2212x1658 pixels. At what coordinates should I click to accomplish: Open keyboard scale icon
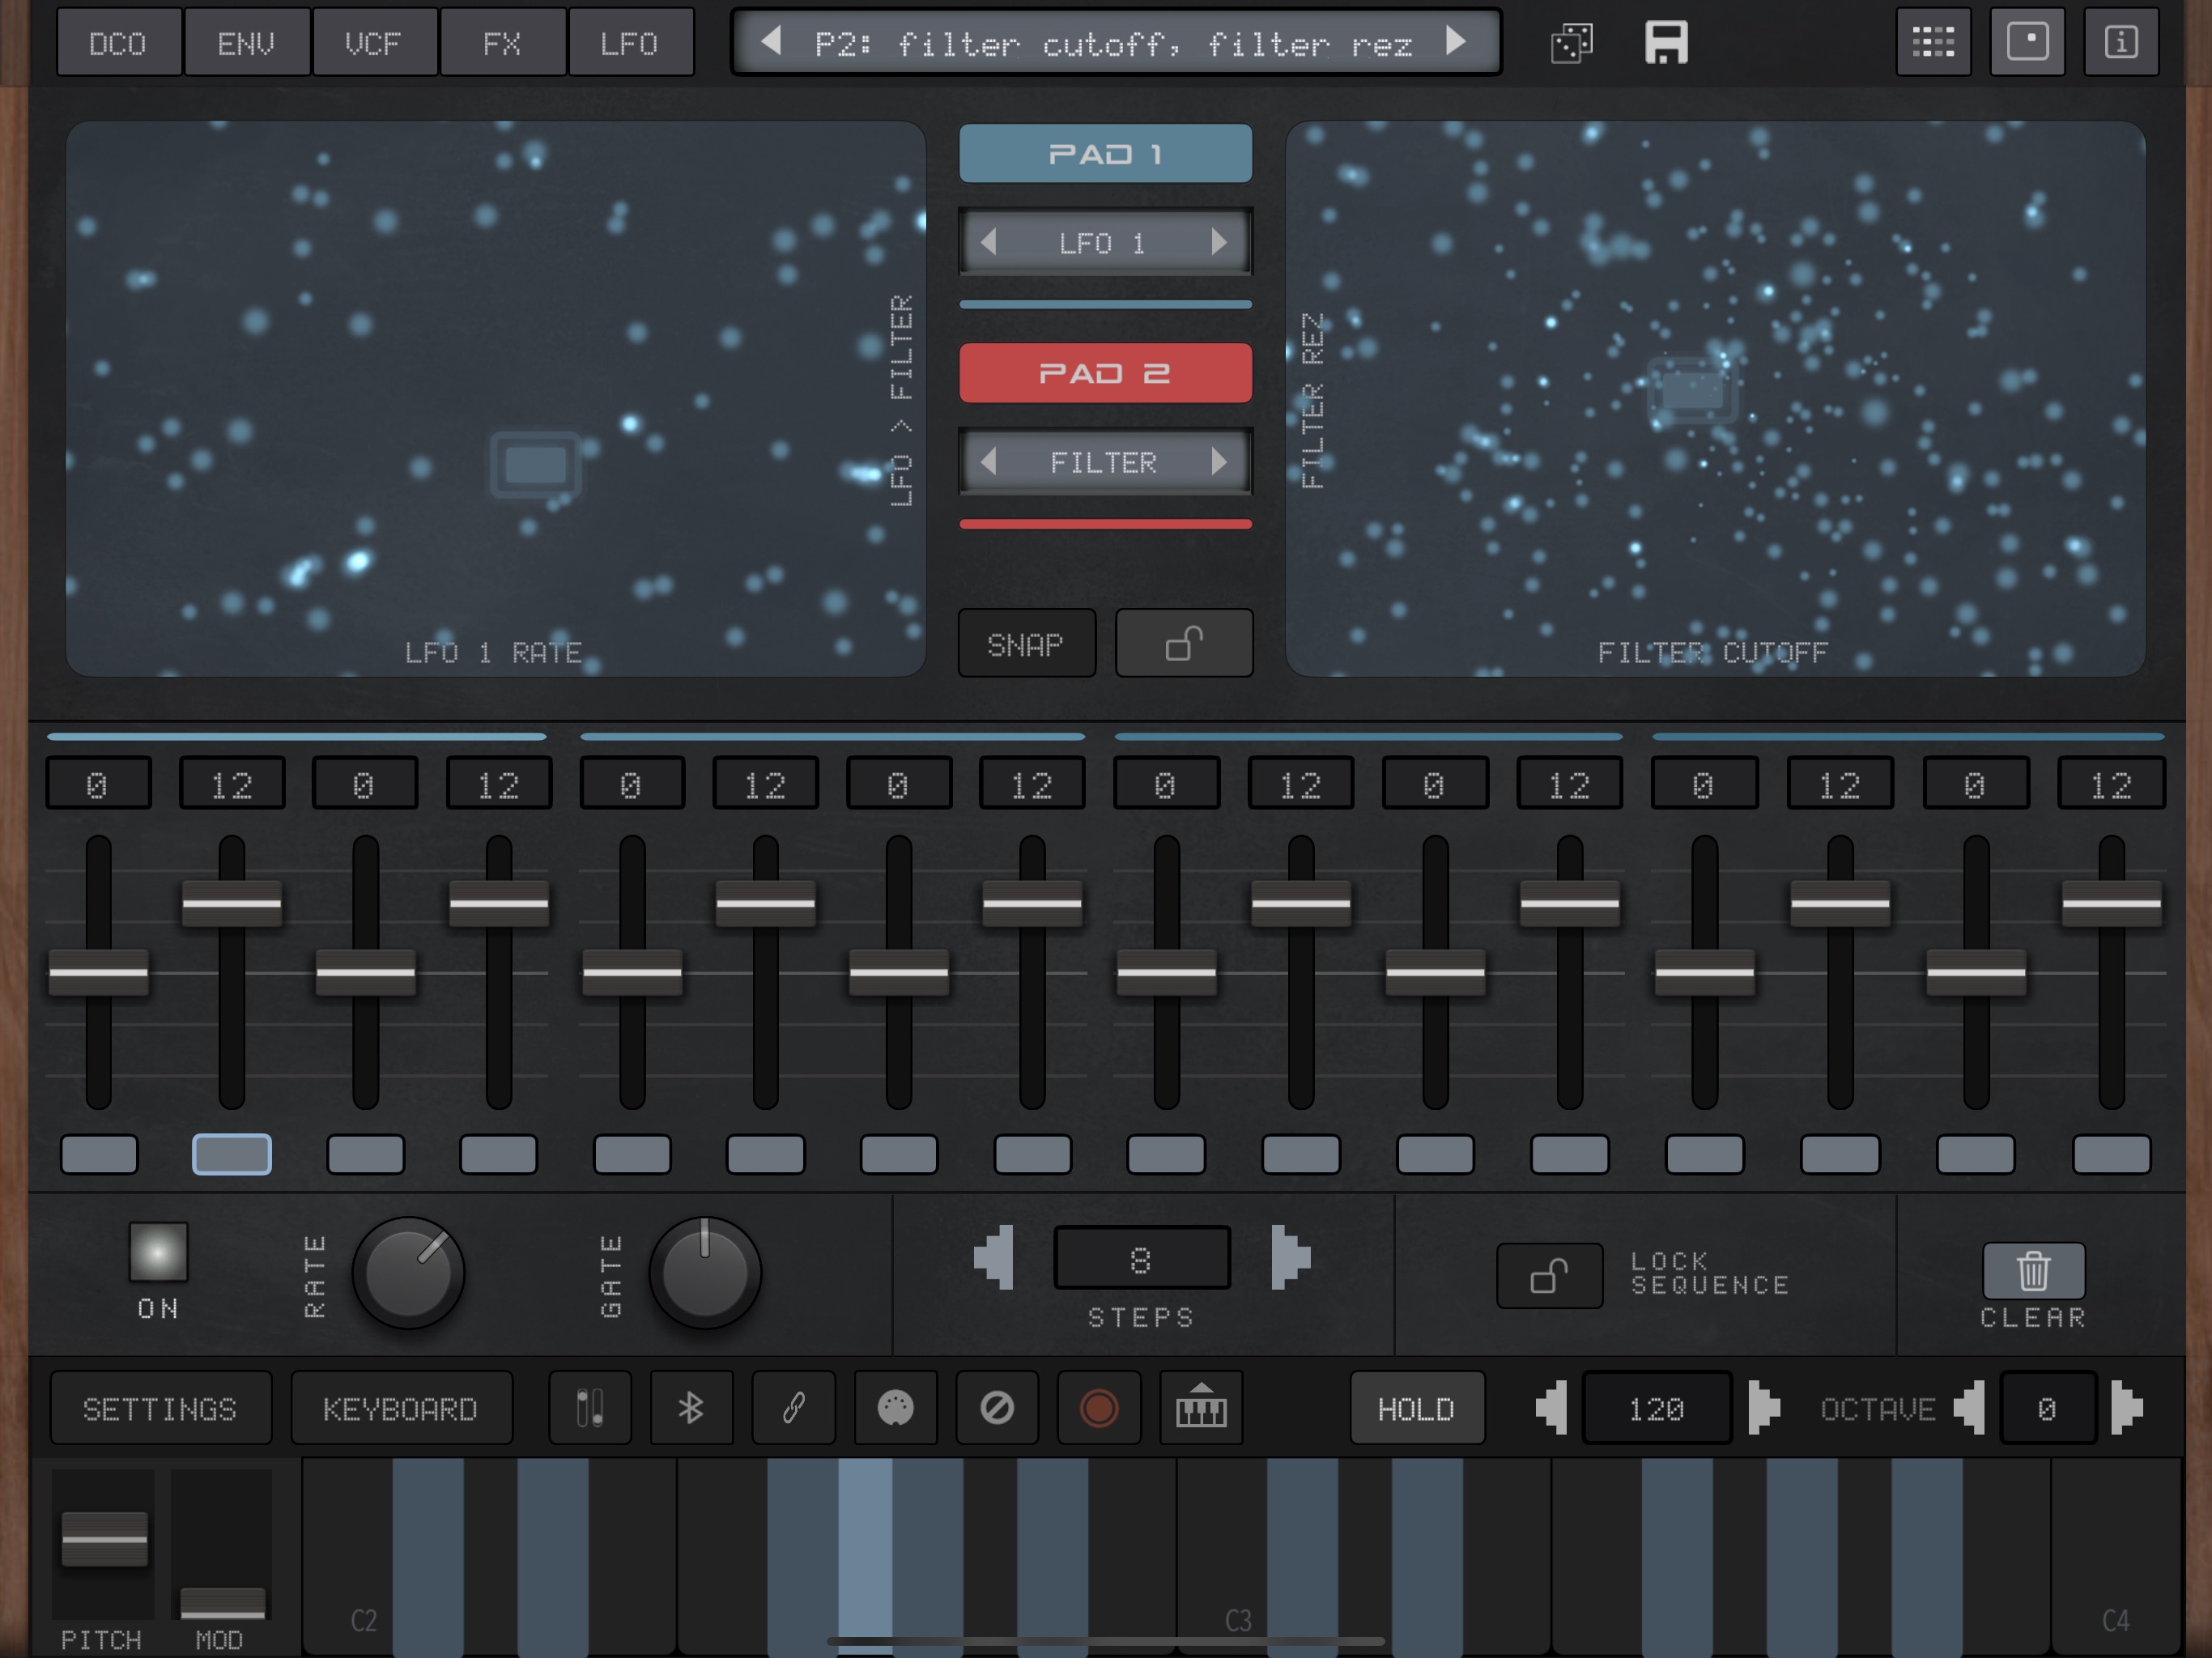click(1201, 1408)
